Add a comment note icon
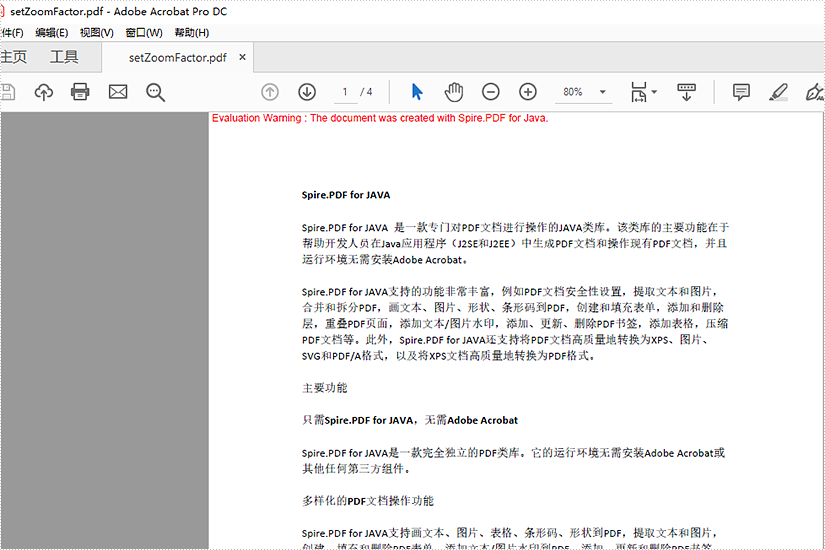825x550 pixels. [741, 92]
